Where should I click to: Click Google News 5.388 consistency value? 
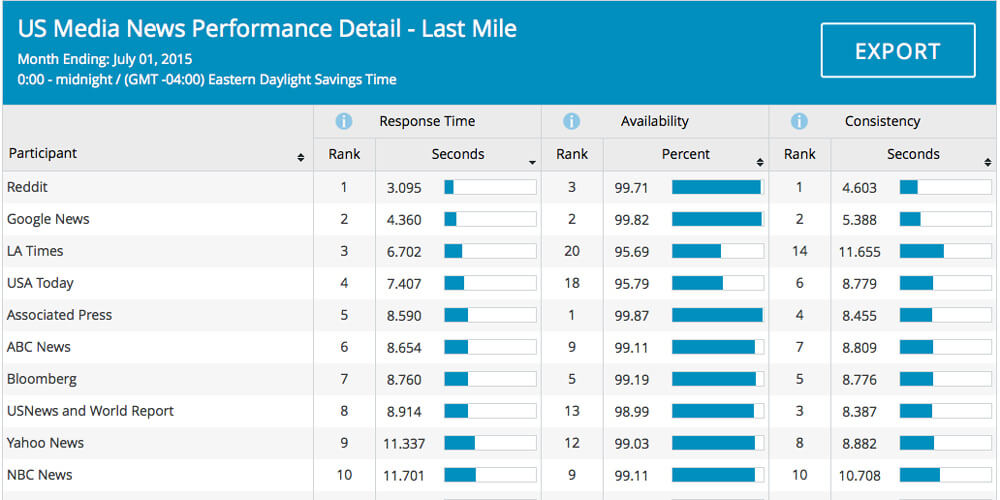point(859,220)
